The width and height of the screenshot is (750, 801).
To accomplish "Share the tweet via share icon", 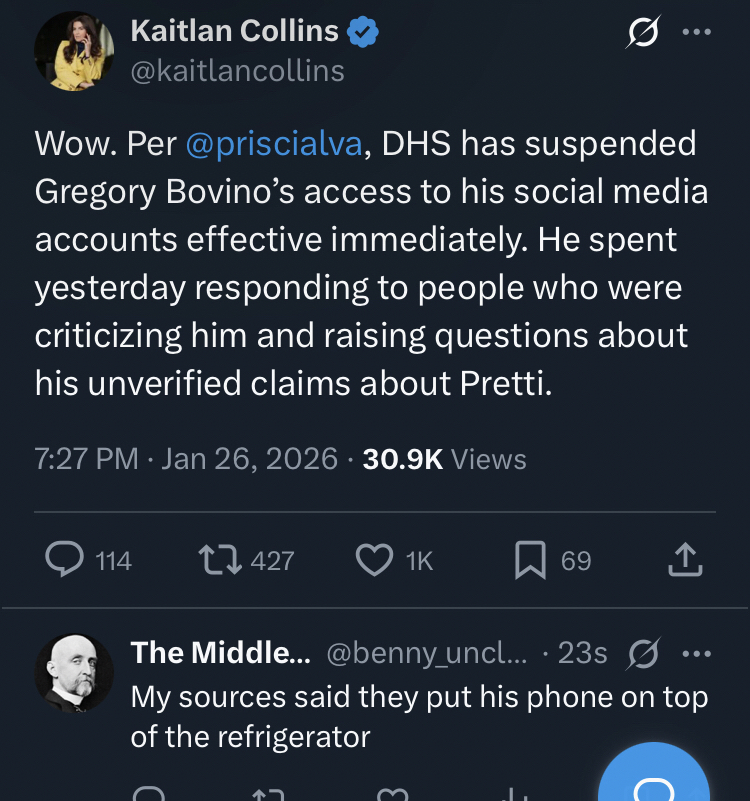I will coord(685,560).
